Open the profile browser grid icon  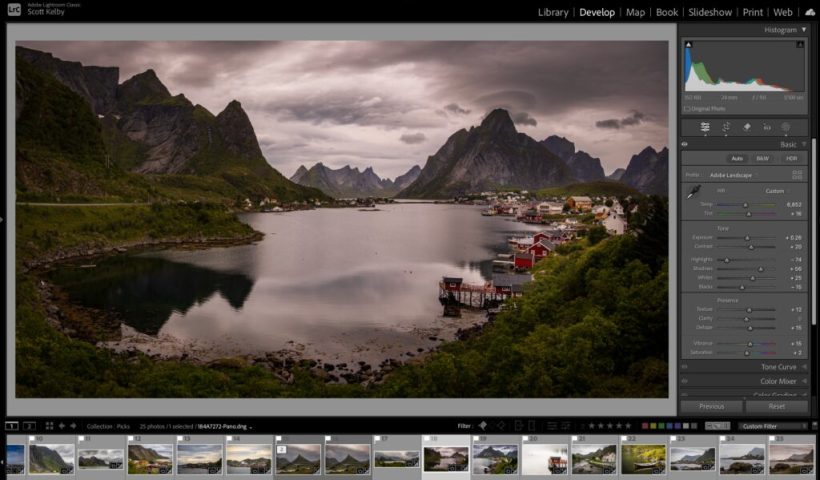click(797, 174)
